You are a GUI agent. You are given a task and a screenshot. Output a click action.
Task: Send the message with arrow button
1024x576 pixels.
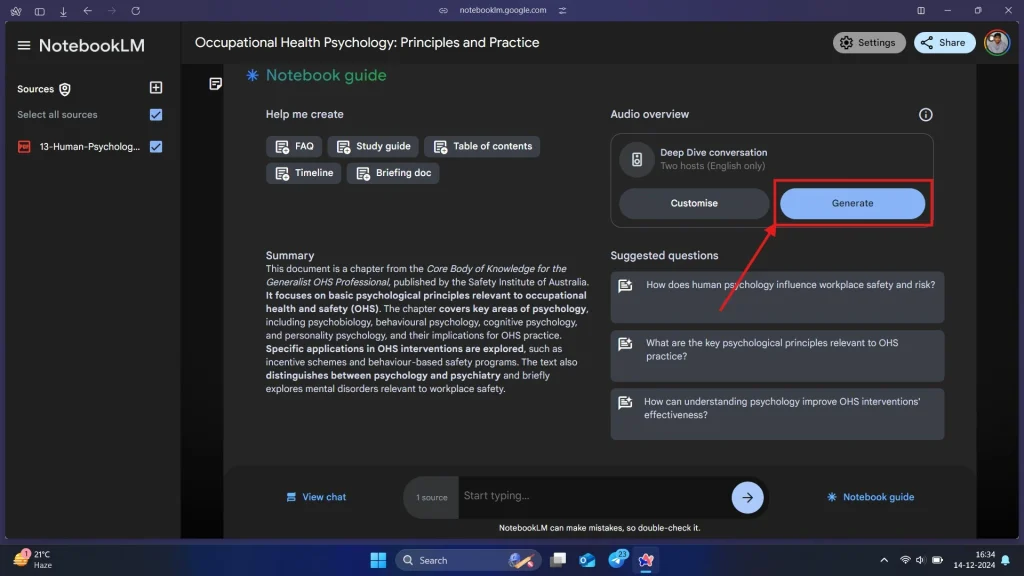point(747,498)
